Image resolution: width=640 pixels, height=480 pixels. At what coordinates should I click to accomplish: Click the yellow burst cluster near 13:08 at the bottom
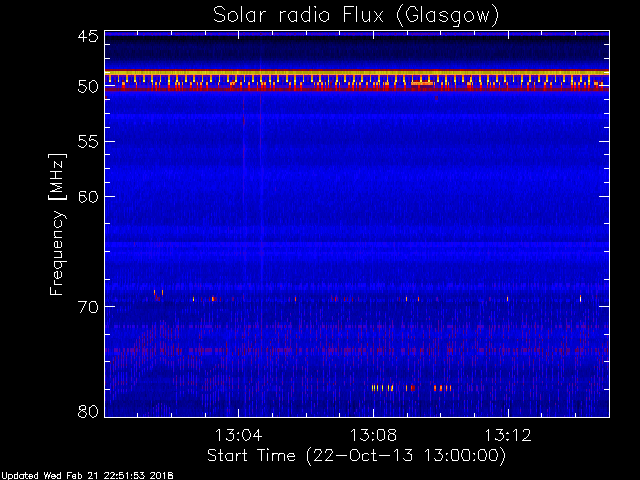[x=382, y=388]
